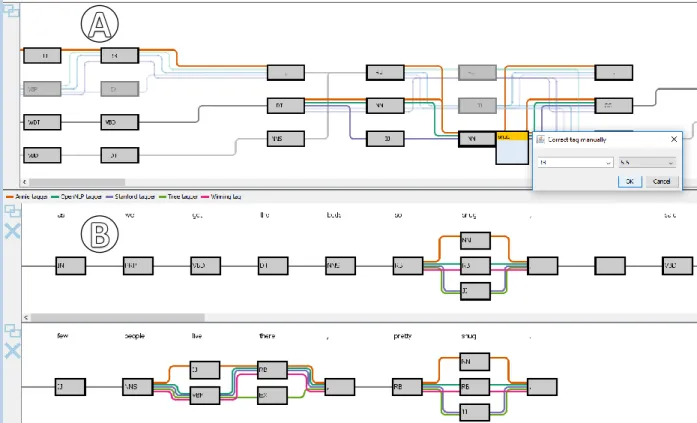Select VBP node under word 'live'

pos(205,395)
